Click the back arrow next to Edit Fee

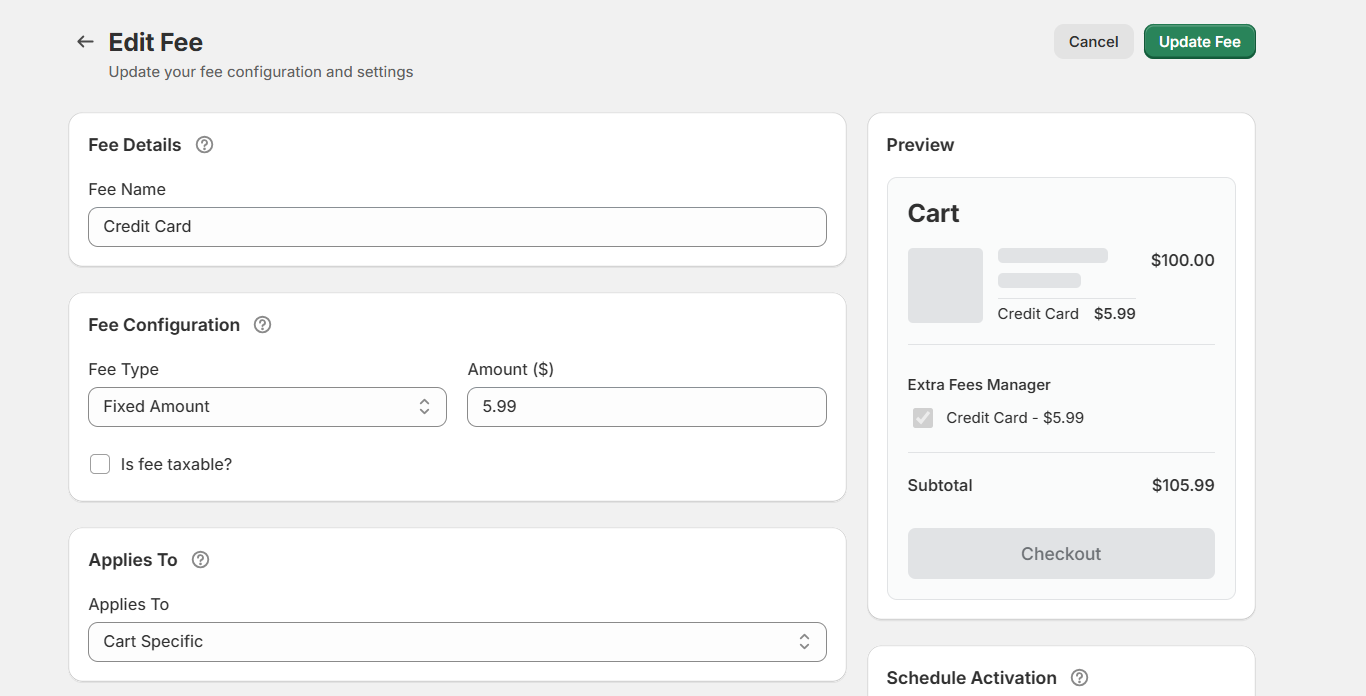[85, 41]
